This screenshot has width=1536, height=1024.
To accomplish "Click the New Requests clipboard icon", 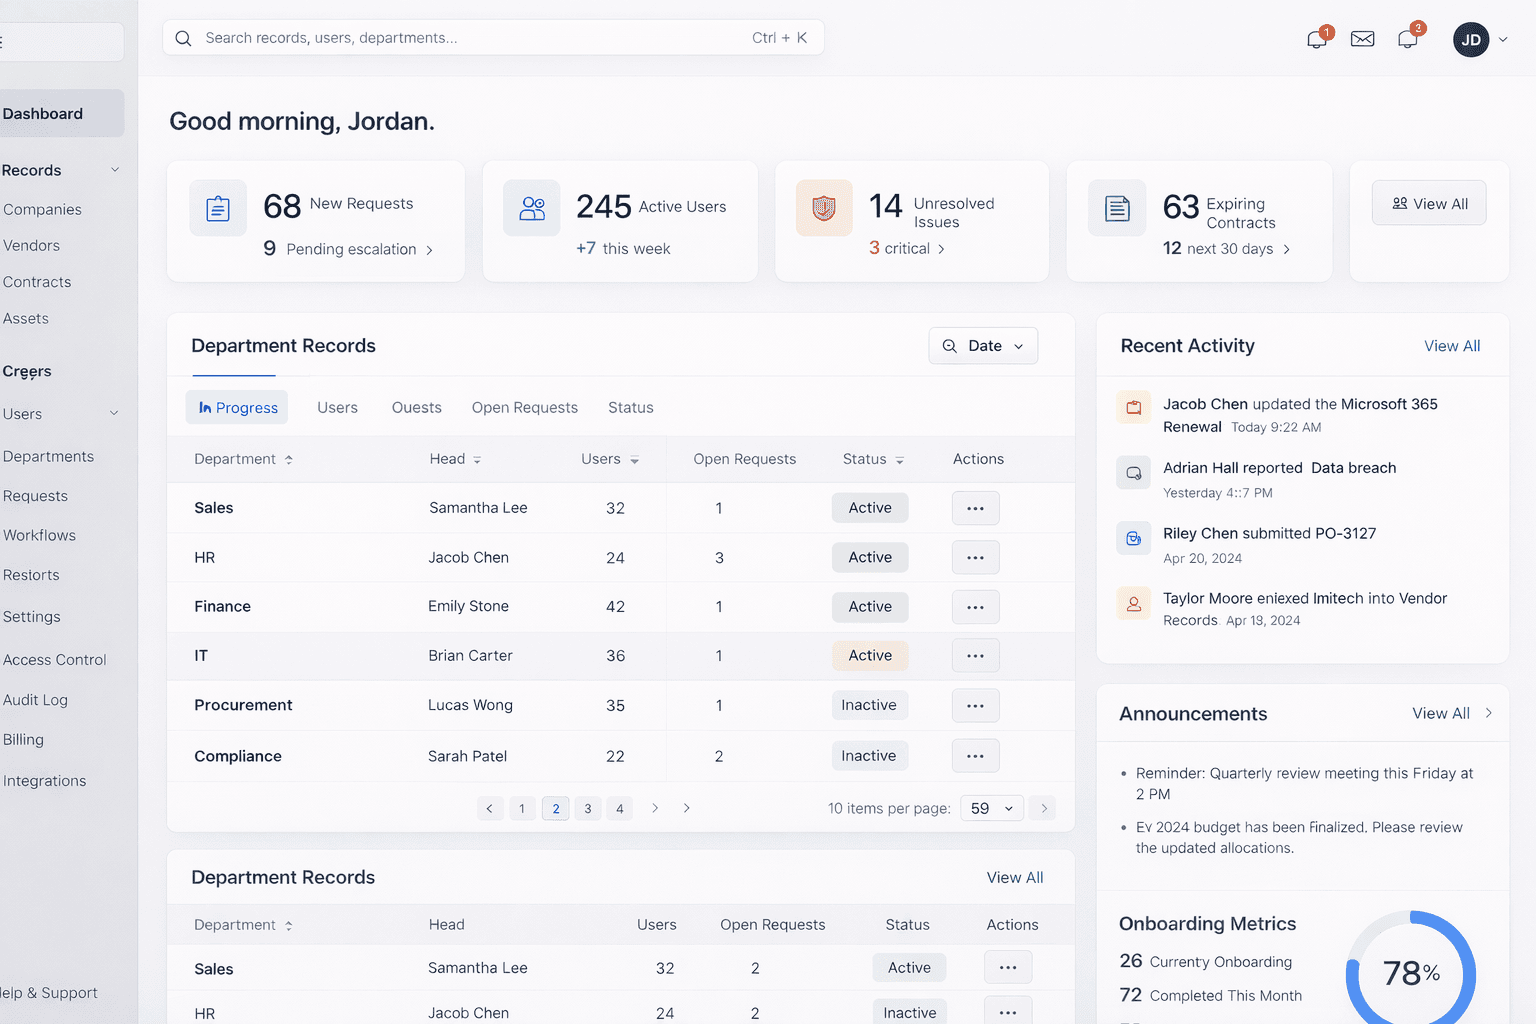I will [x=218, y=208].
